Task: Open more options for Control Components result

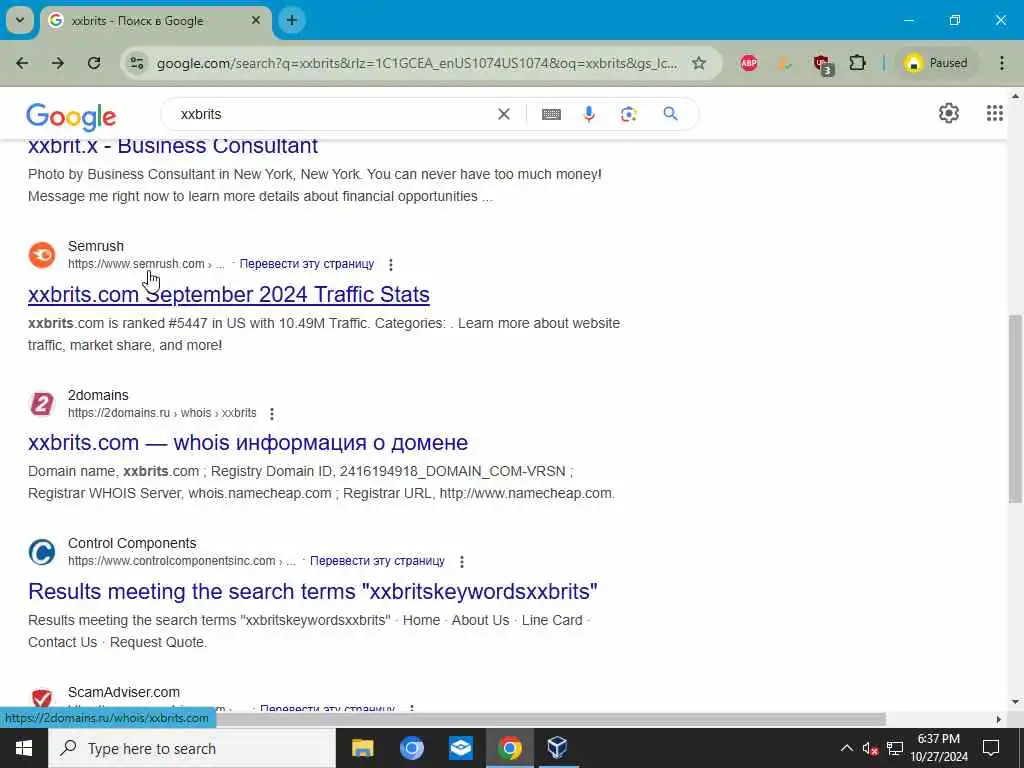Action: point(461,562)
